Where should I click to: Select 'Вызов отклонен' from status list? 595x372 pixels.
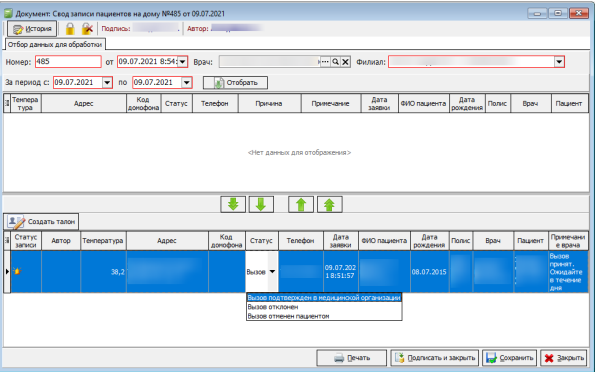point(273,307)
